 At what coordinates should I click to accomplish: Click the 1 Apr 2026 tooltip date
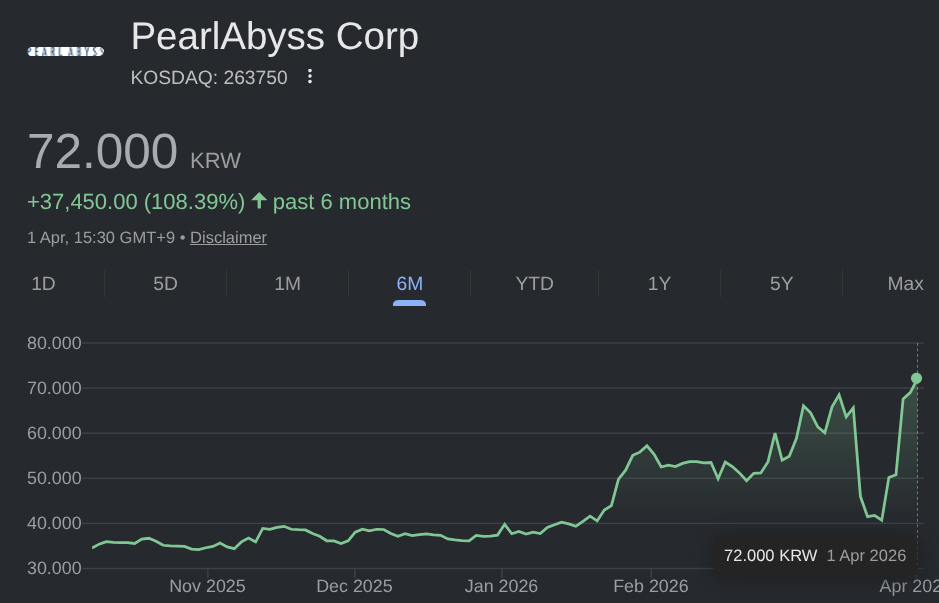[866, 556]
